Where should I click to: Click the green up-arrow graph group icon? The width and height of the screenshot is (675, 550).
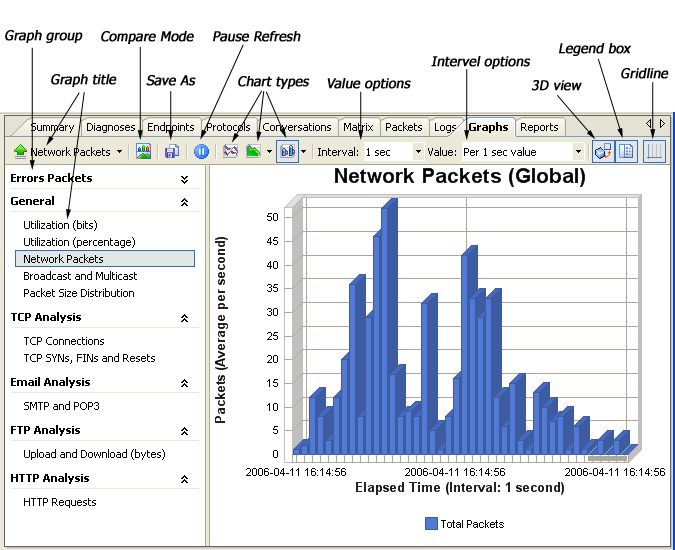pyautogui.click(x=20, y=151)
